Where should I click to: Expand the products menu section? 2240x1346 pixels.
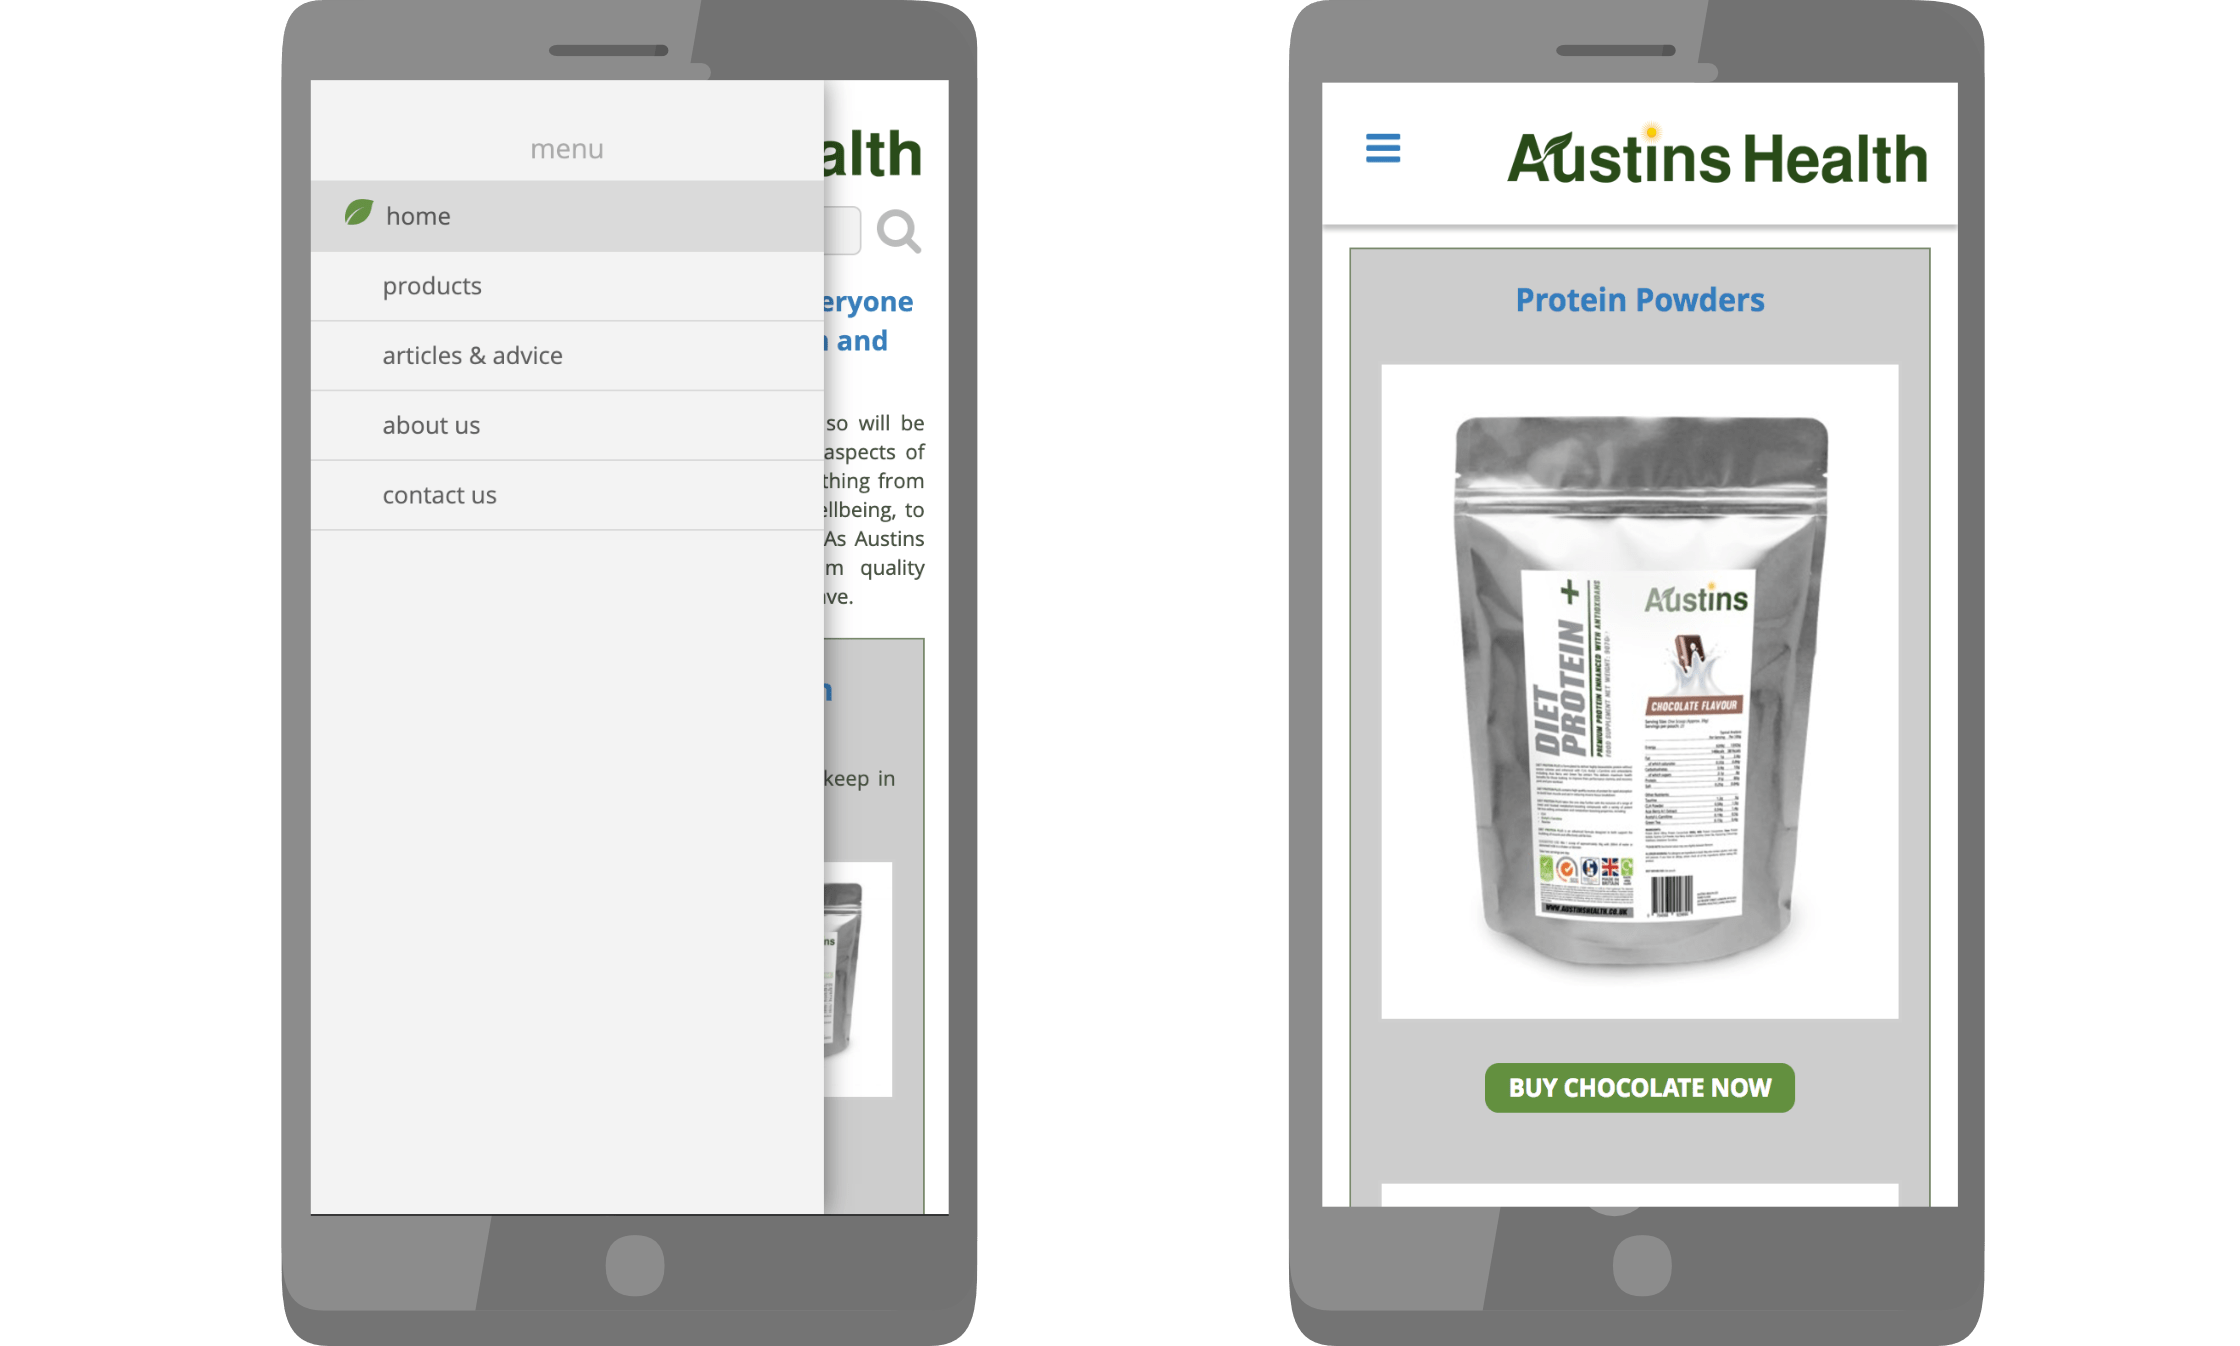coord(432,285)
